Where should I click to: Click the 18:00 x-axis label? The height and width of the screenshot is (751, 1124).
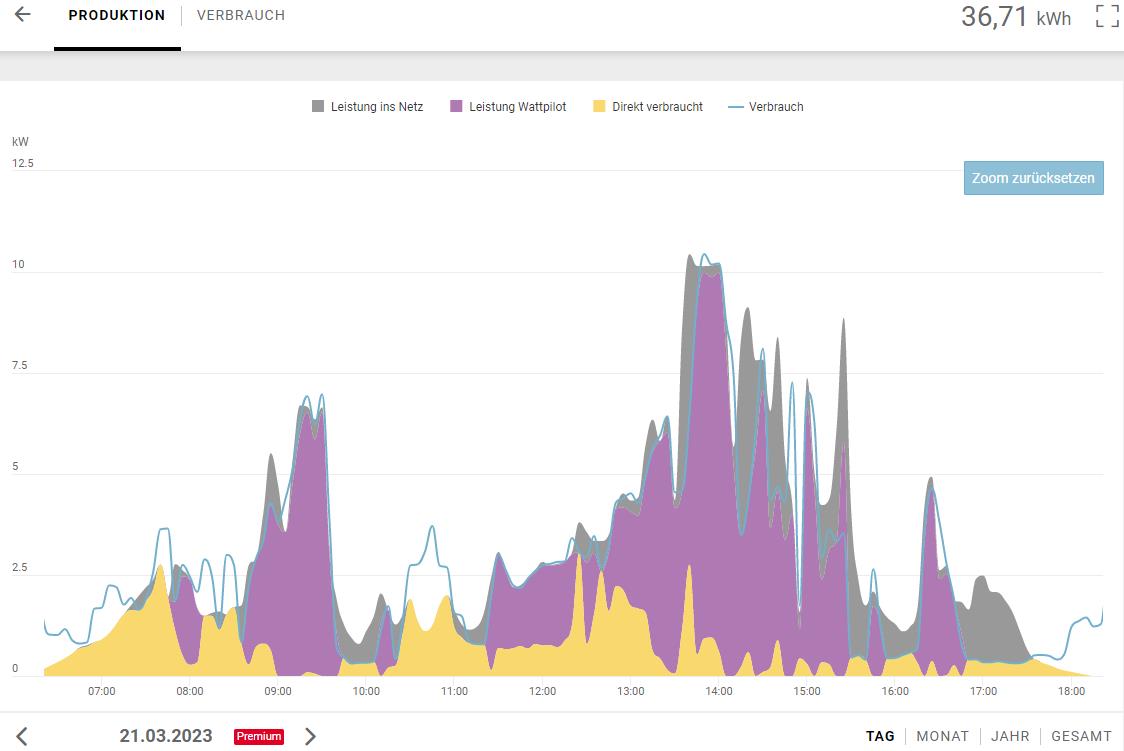coord(1072,691)
